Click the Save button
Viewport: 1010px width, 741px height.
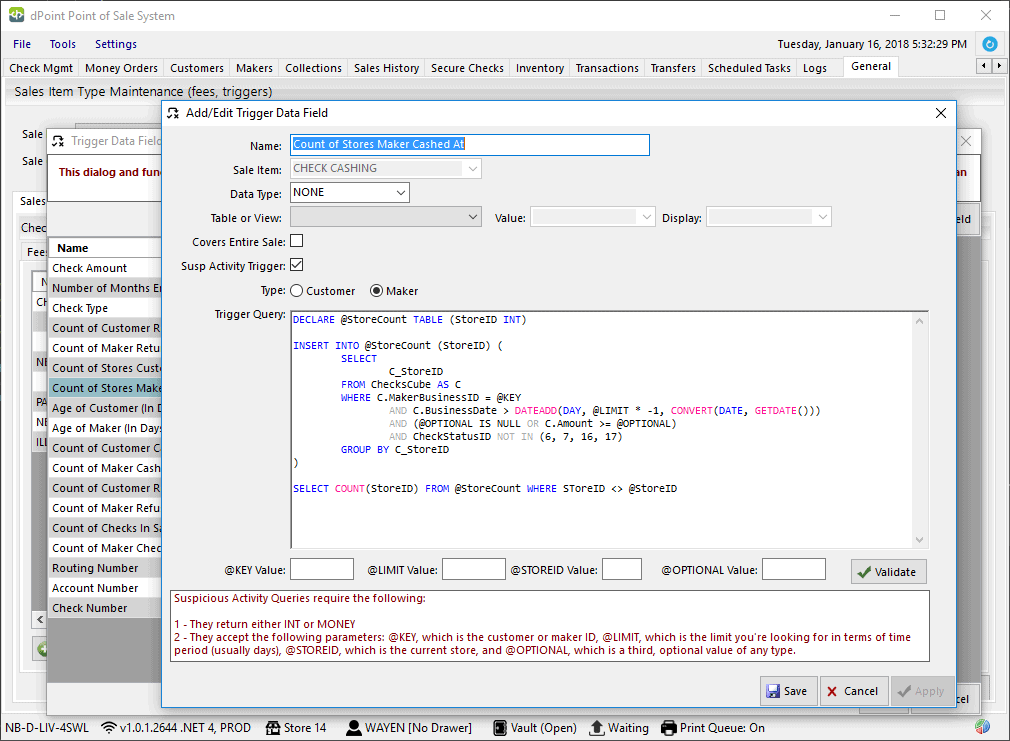[x=788, y=691]
